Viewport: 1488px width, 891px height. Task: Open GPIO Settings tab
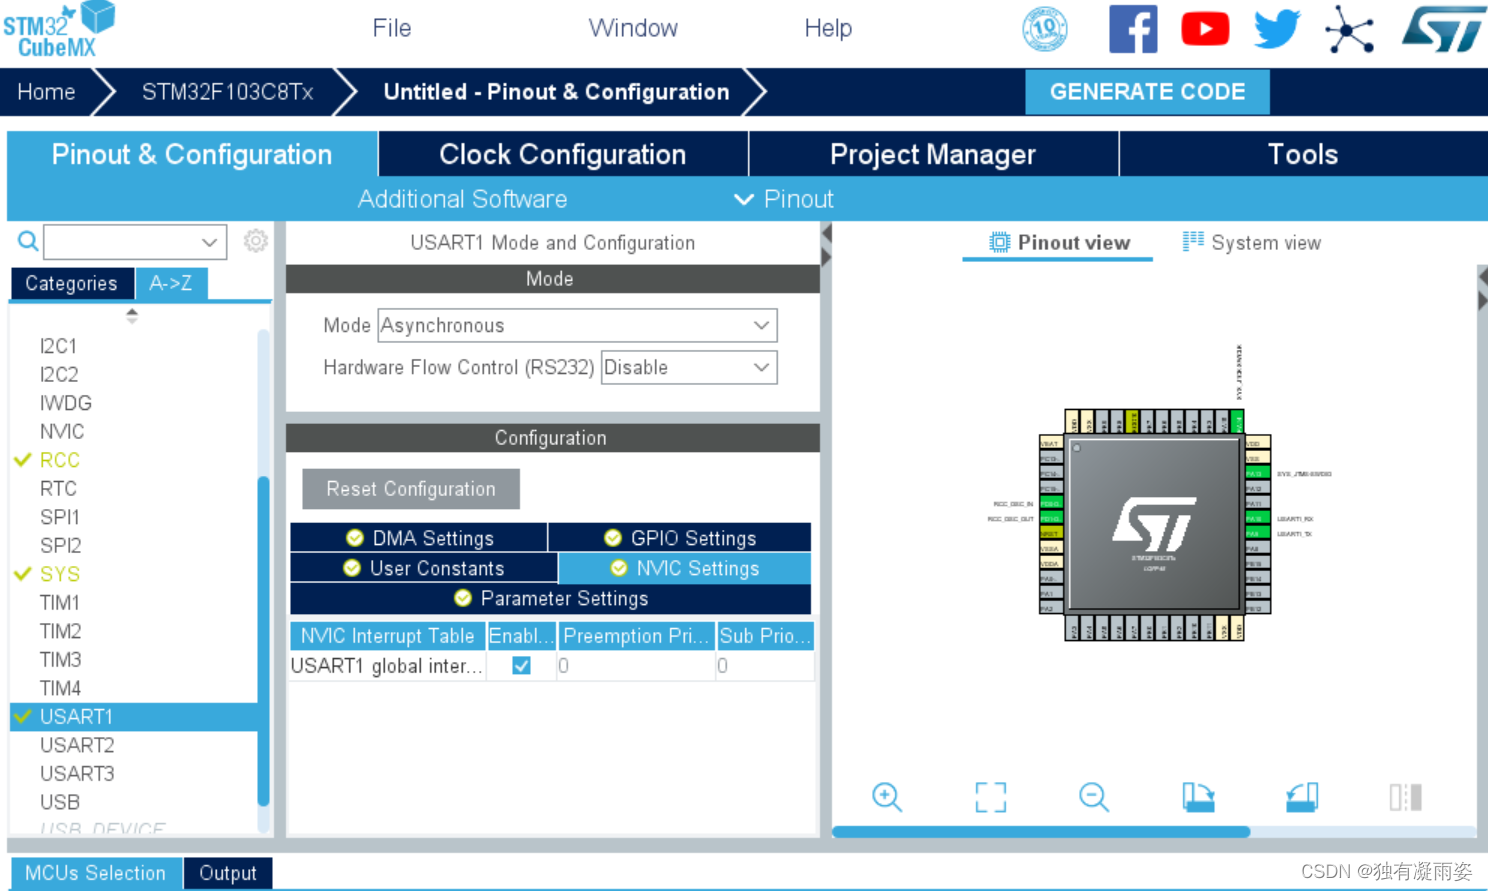click(x=680, y=538)
